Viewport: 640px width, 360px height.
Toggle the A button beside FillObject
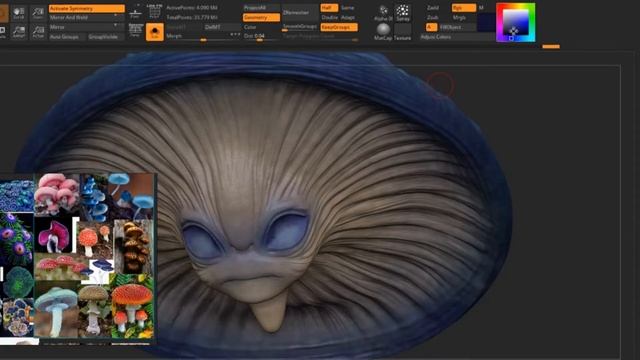431,27
